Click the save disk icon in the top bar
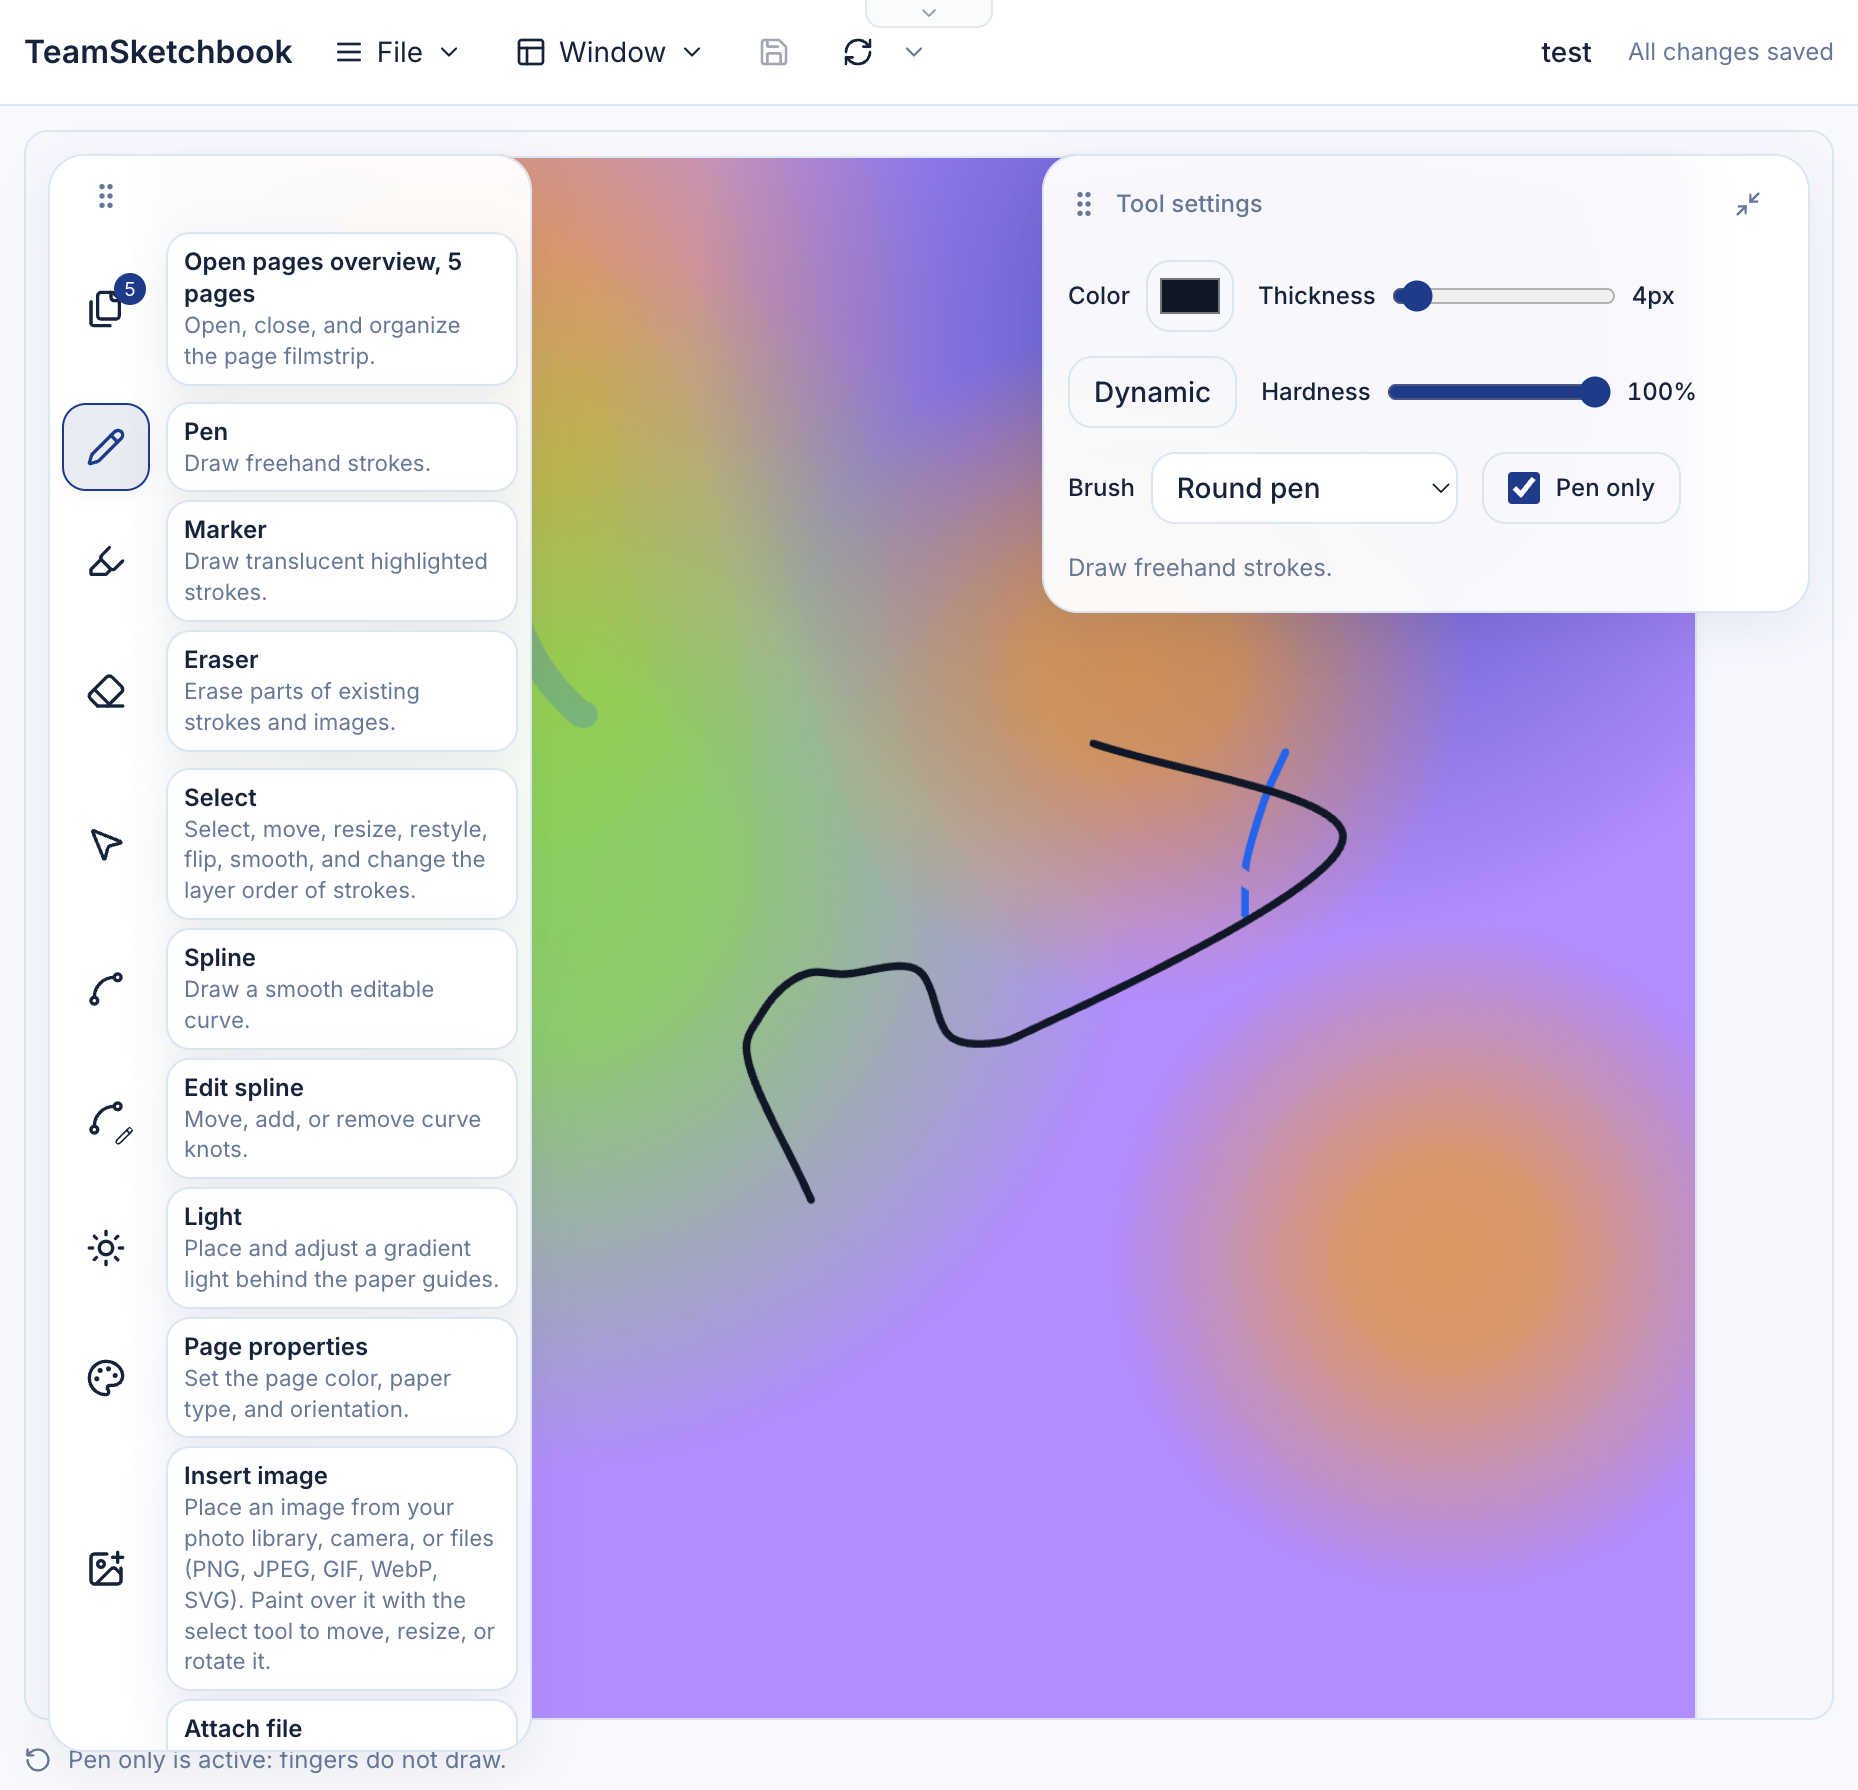1858x1790 pixels. coord(774,52)
